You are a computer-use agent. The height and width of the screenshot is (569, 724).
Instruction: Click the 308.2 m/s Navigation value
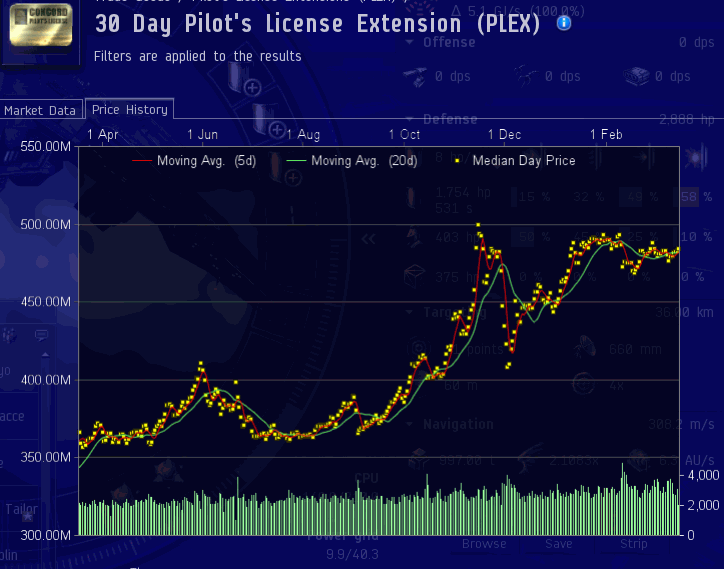[x=681, y=424]
